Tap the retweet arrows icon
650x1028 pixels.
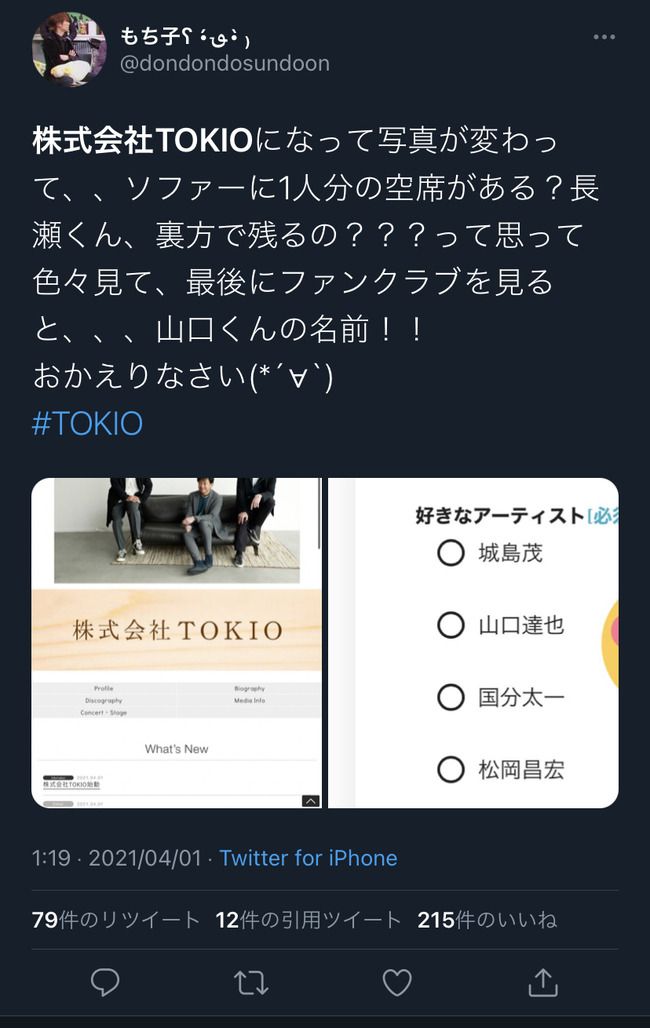tap(251, 982)
